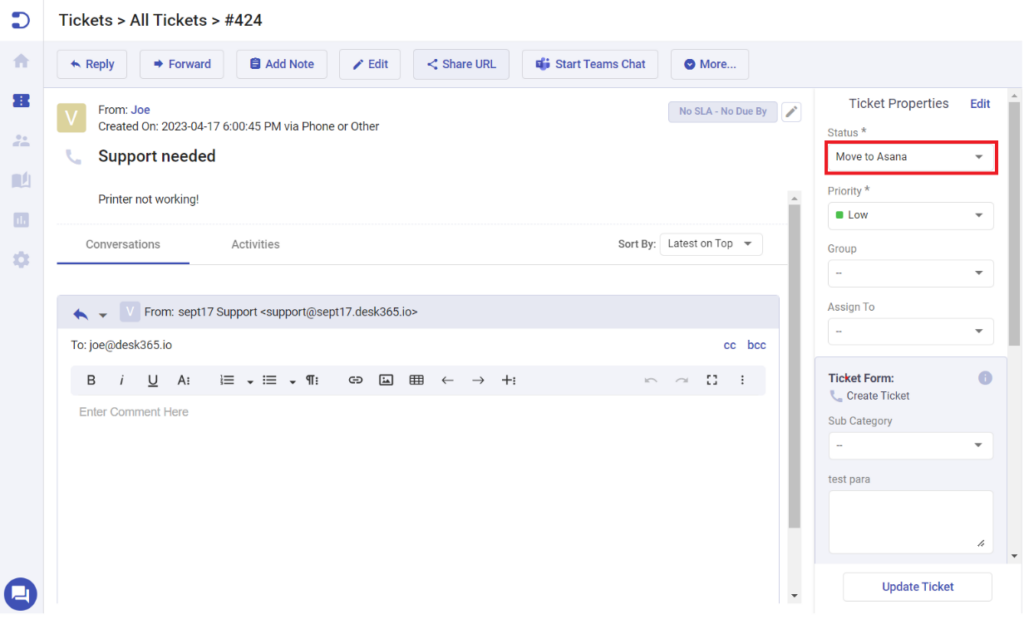Image resolution: width=1024 pixels, height=624 pixels.
Task: Open the Reports chart icon in sidebar
Action: point(21,220)
